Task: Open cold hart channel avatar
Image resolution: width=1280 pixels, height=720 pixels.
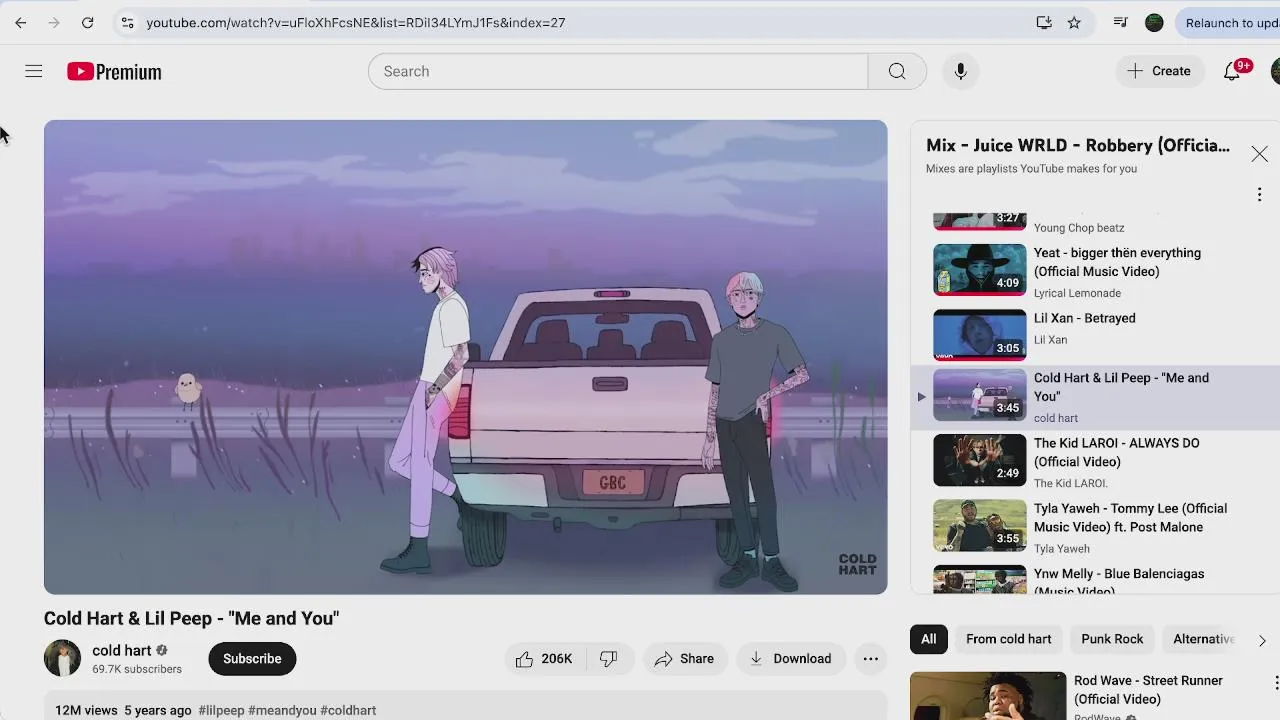Action: [x=62, y=658]
